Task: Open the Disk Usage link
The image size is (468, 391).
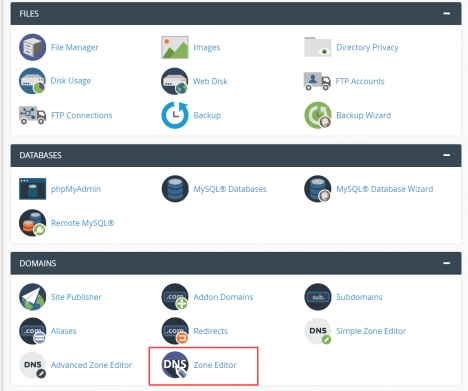Action: [x=71, y=81]
